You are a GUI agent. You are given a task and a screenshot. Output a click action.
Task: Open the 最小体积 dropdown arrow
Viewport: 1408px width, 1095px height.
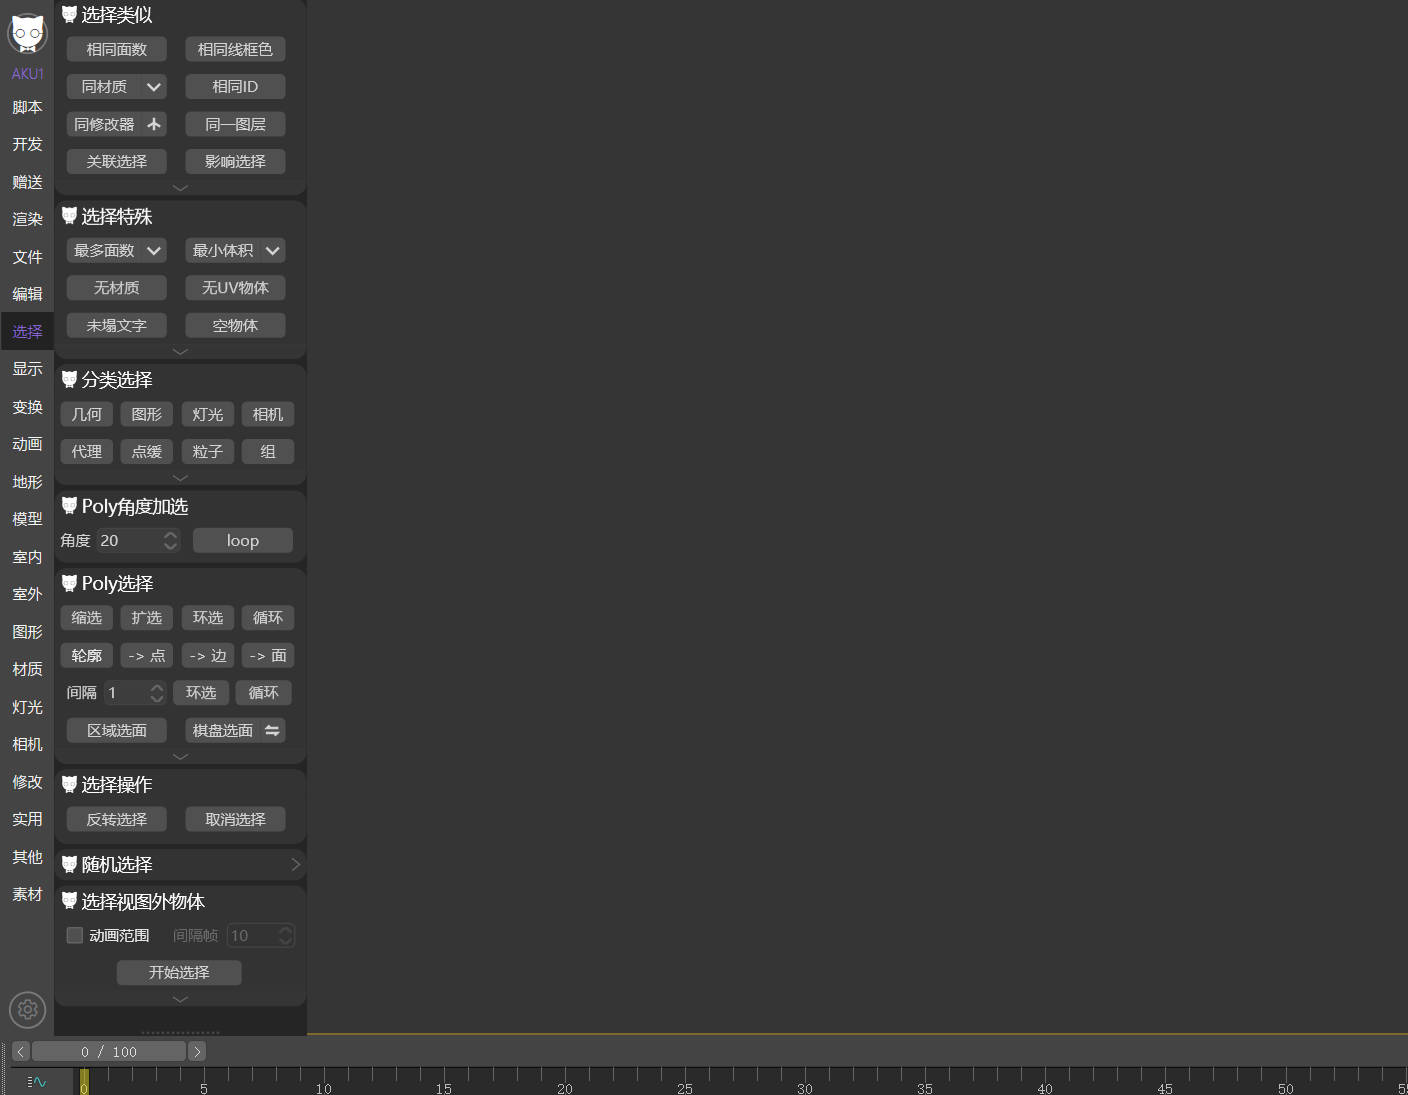[272, 250]
